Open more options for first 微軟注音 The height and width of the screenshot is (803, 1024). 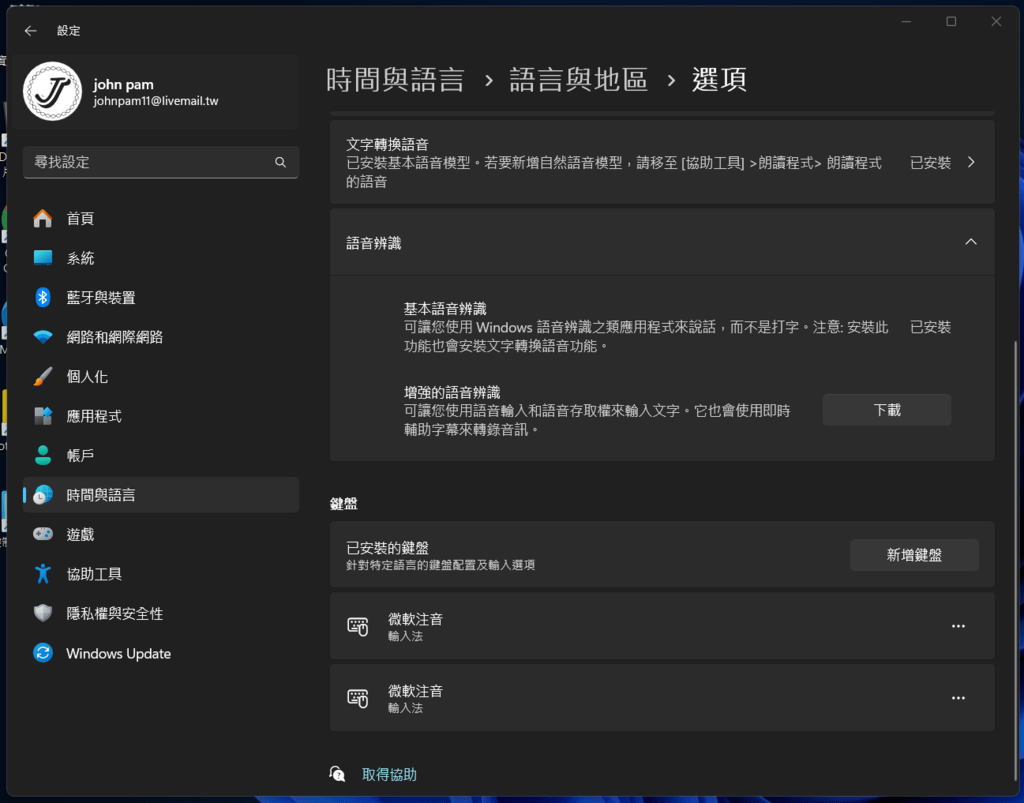point(958,626)
